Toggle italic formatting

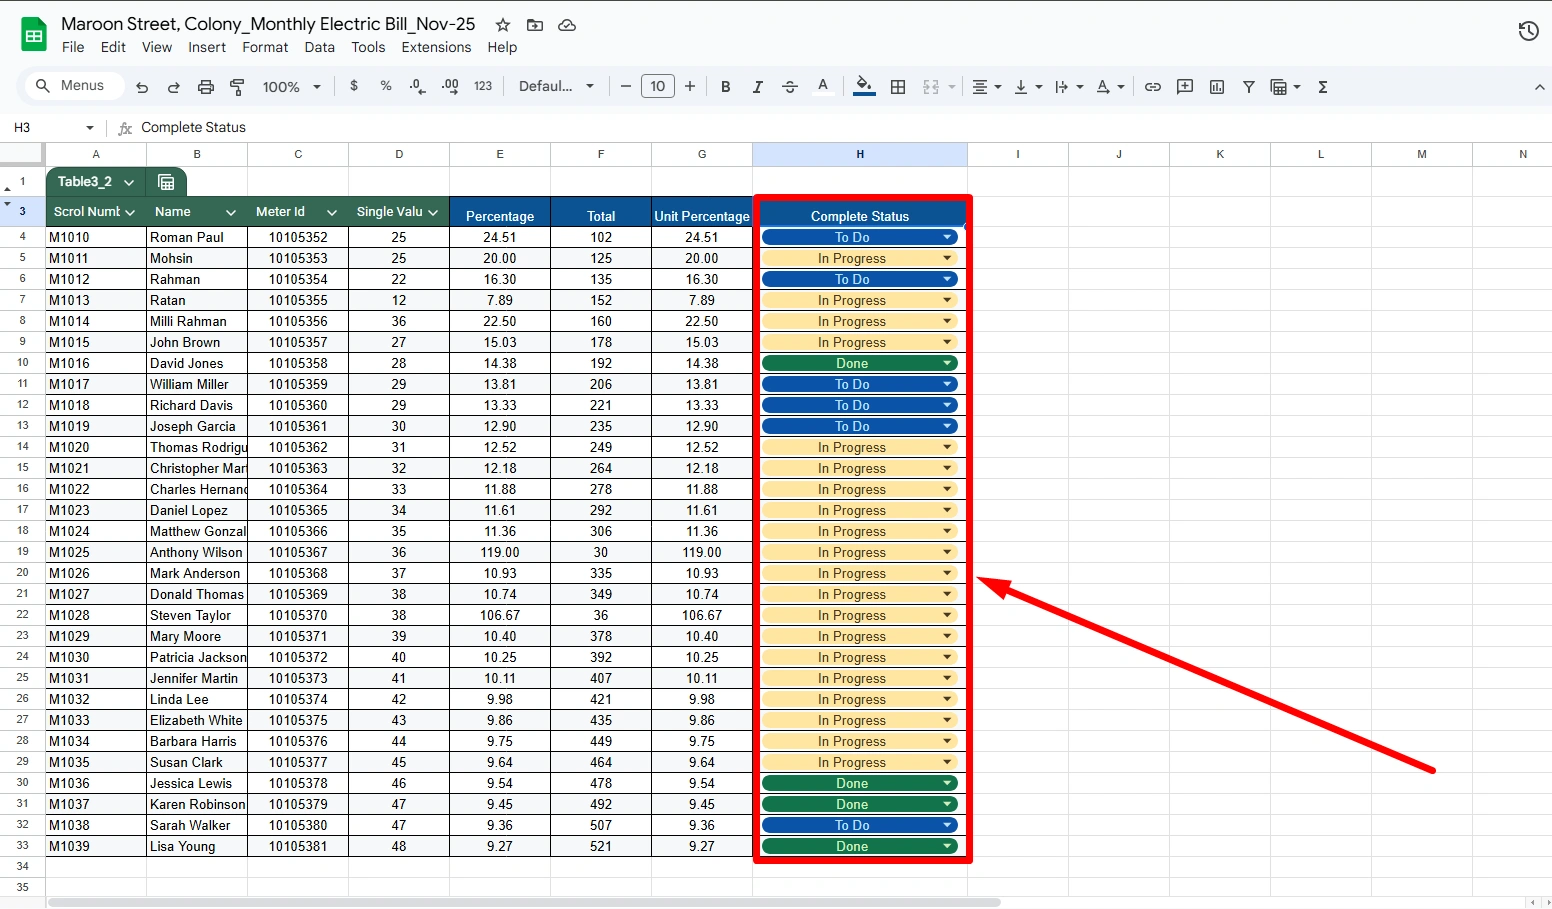coord(758,87)
